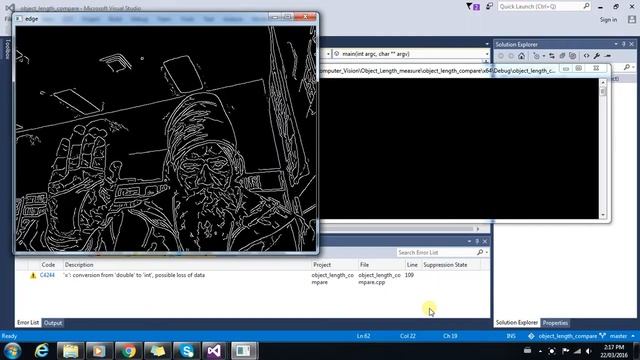
Task: Toggle Preview Selected Items in Solution Explorer
Action: coord(608,56)
